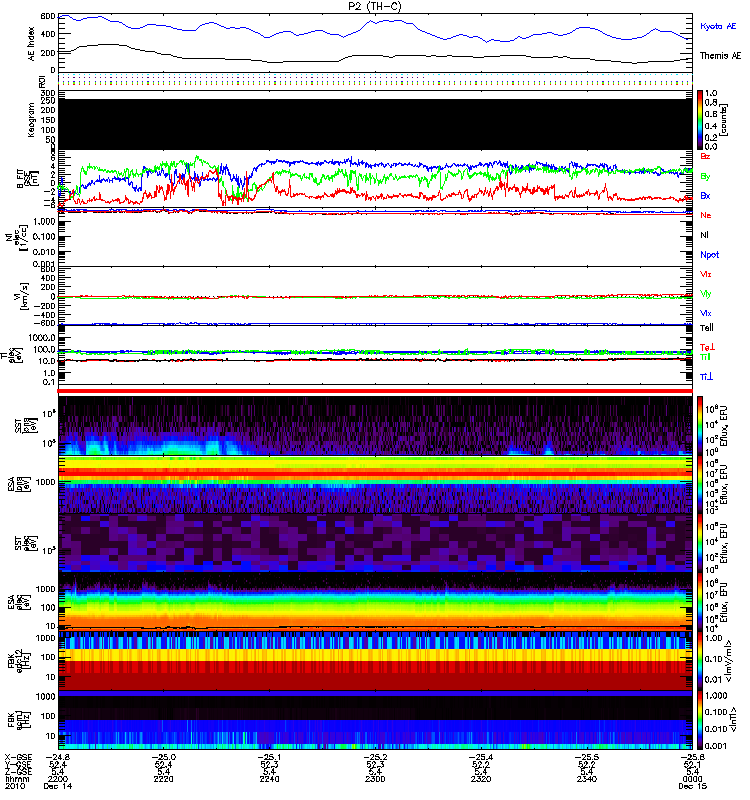Click the 2300 time tick label
This screenshot has height=800, width=750.
[x=375, y=779]
